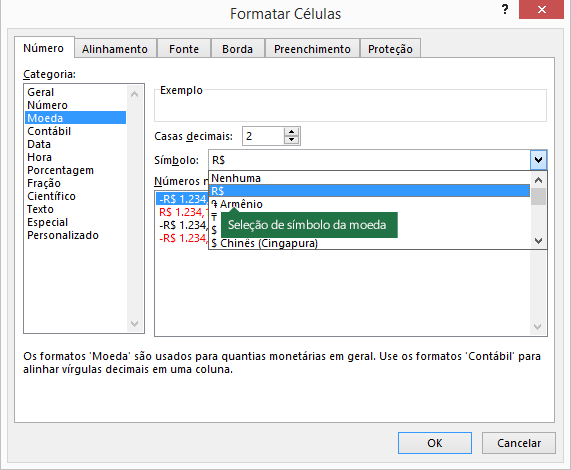Open help with question mark icon
This screenshot has width=571, height=470.
coord(505,9)
